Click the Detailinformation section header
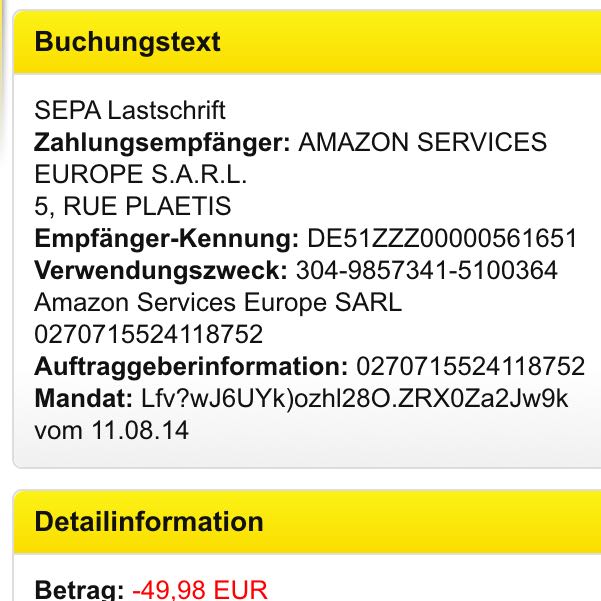The width and height of the screenshot is (601, 601). coord(149,521)
